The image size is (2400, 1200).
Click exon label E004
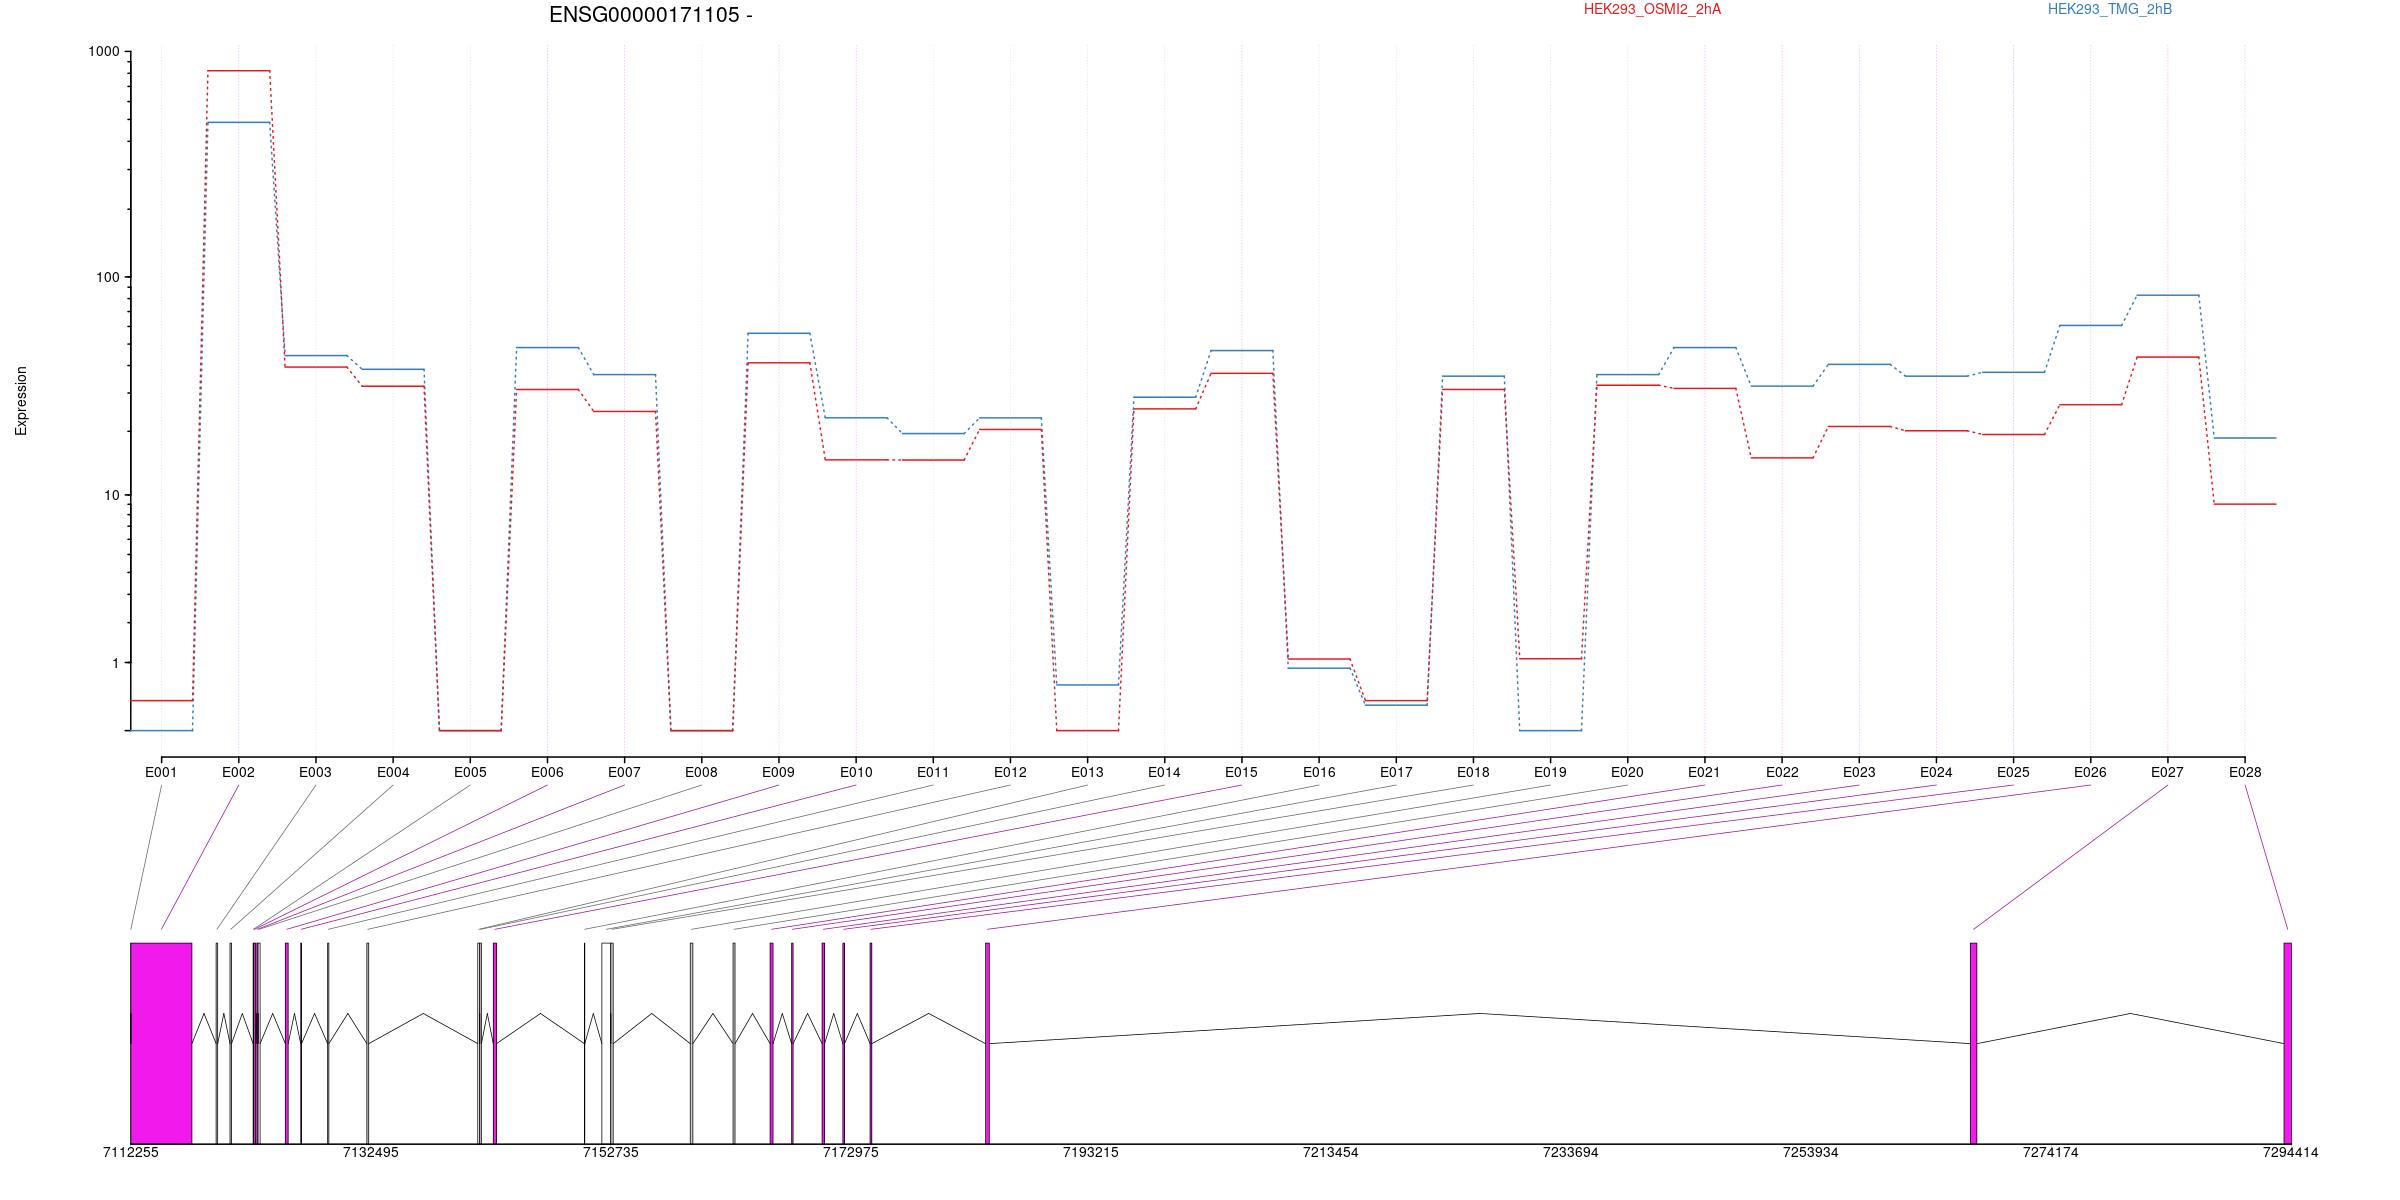[x=393, y=772]
